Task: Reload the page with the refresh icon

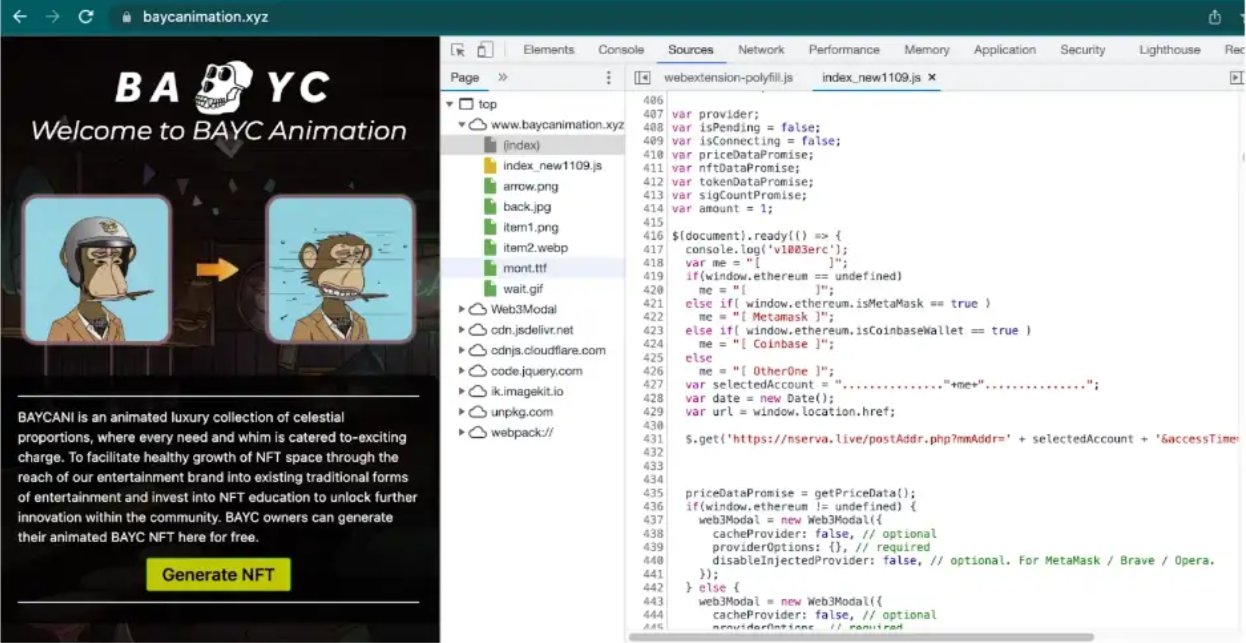Action: [86, 17]
